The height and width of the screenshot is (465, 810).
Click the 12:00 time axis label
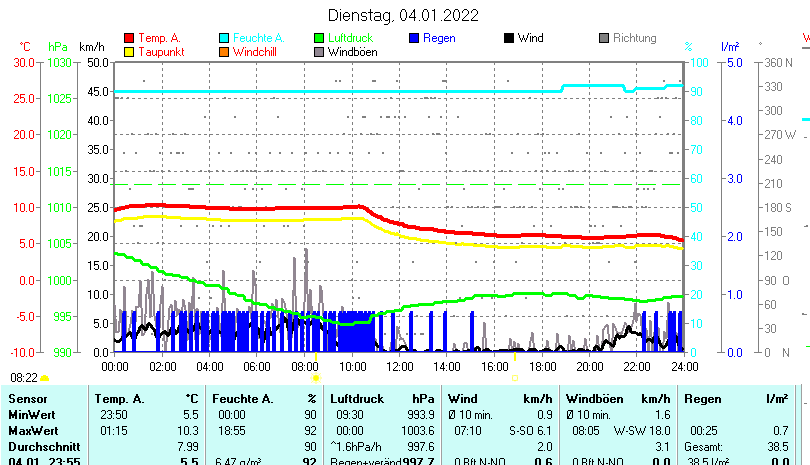click(x=399, y=366)
